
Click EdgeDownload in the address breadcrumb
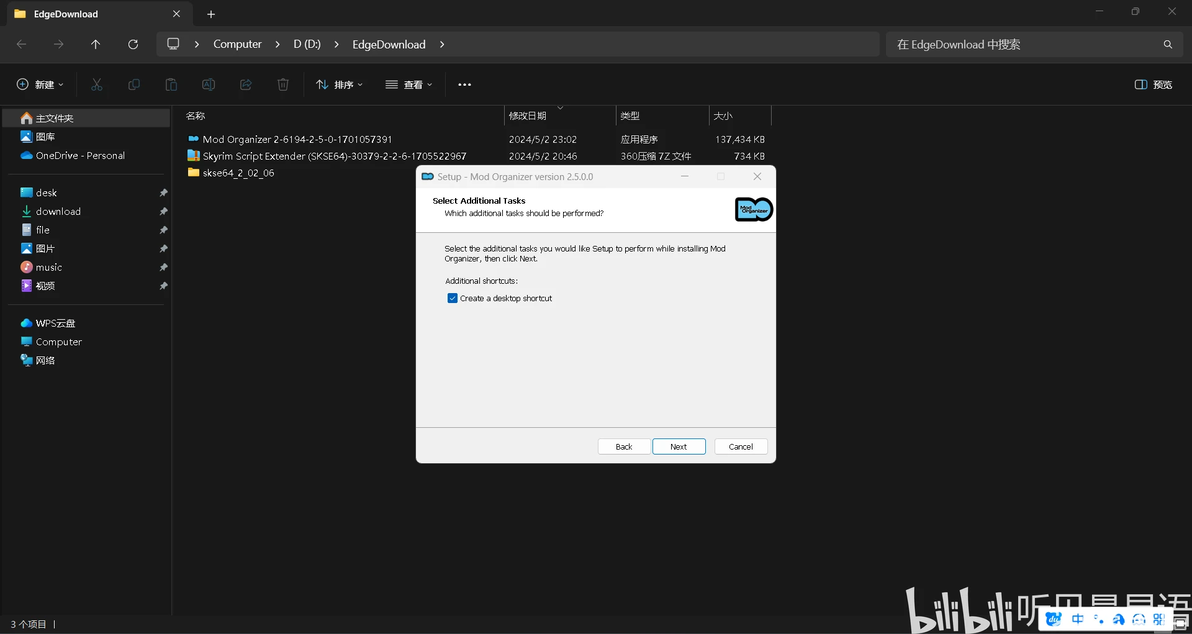[388, 44]
